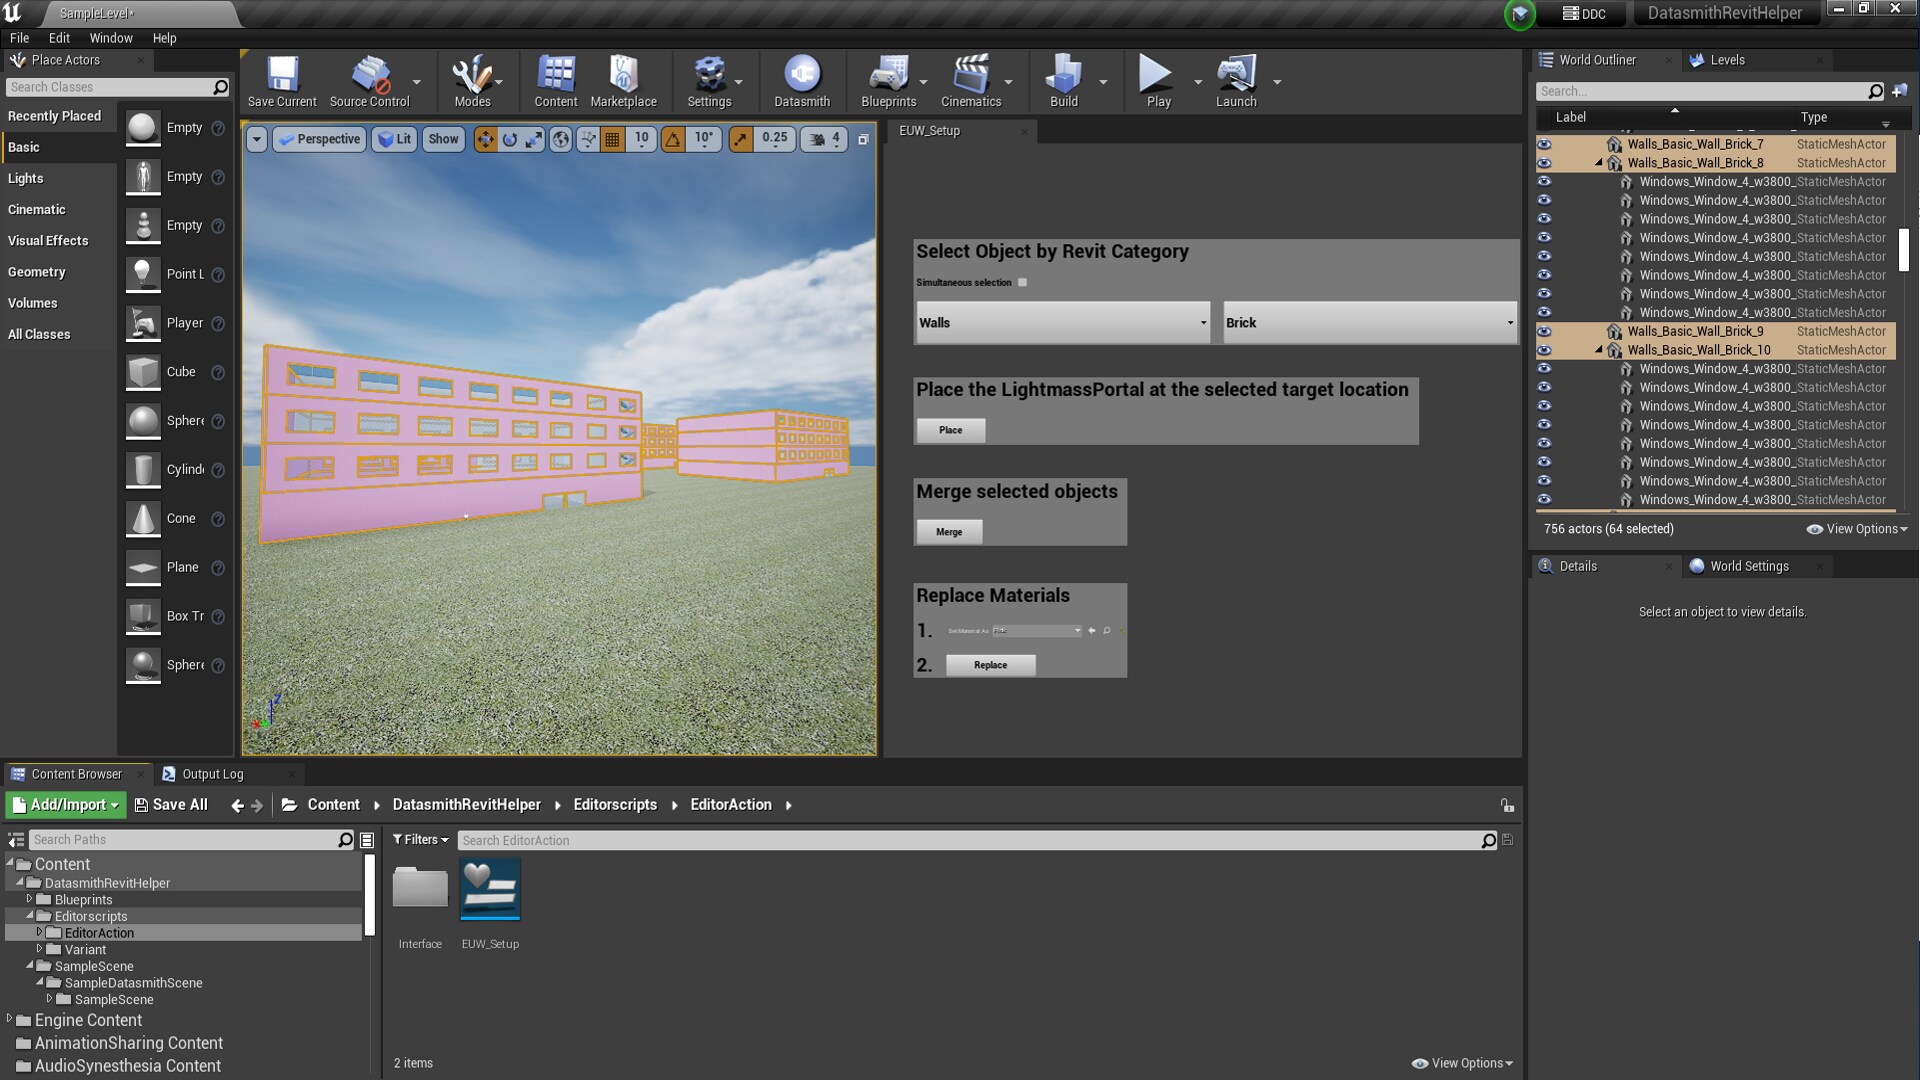
Task: Open the Modes toolbar icon
Action: click(x=472, y=81)
